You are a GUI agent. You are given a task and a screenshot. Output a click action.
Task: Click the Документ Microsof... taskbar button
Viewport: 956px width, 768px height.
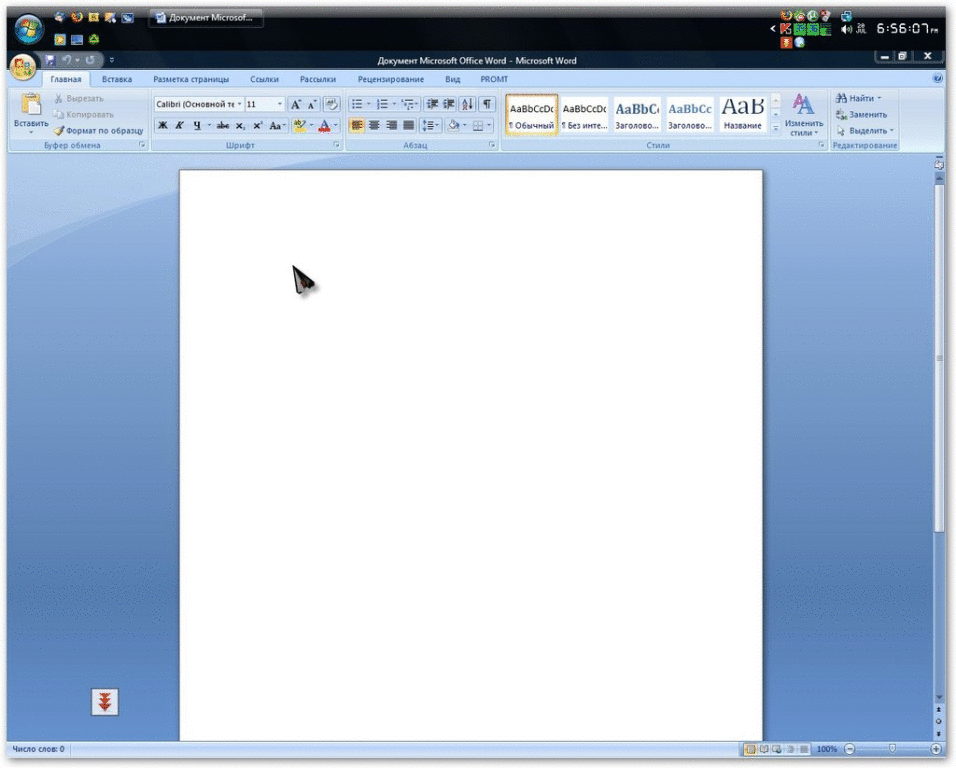205,18
